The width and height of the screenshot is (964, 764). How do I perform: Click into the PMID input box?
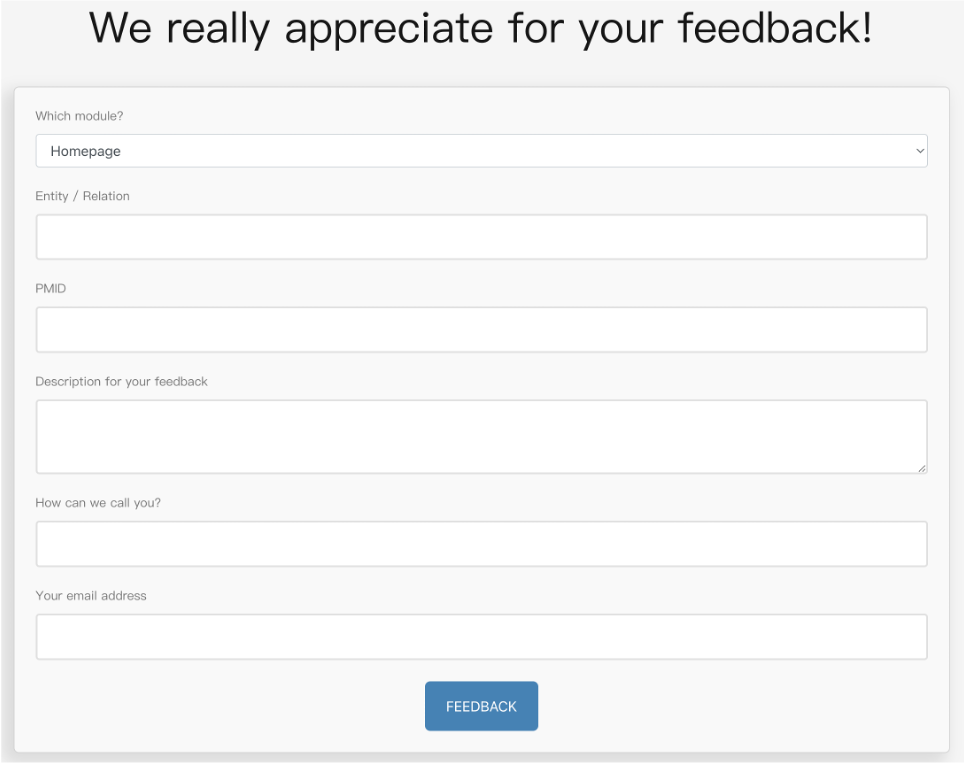(x=480, y=330)
